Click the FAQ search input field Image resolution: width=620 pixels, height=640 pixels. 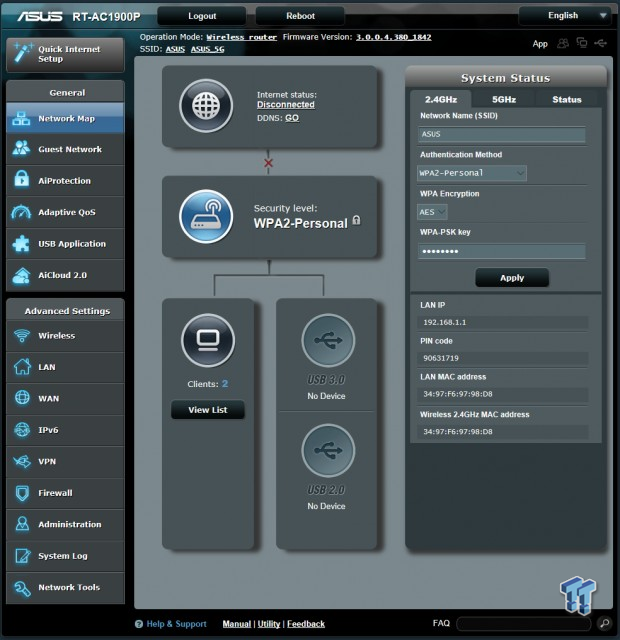pos(524,624)
